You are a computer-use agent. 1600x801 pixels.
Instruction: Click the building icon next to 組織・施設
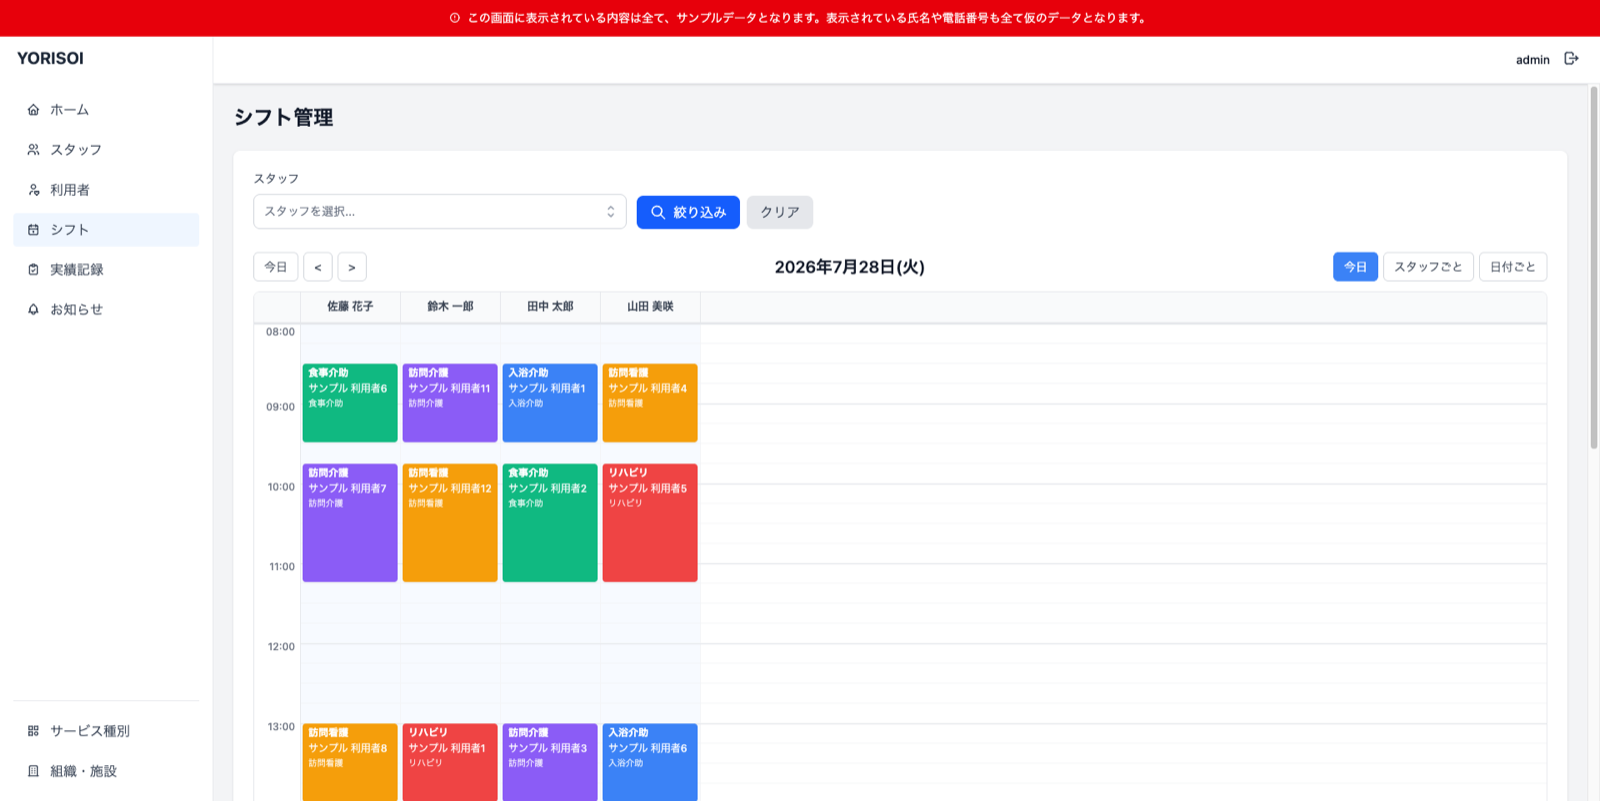[33, 771]
